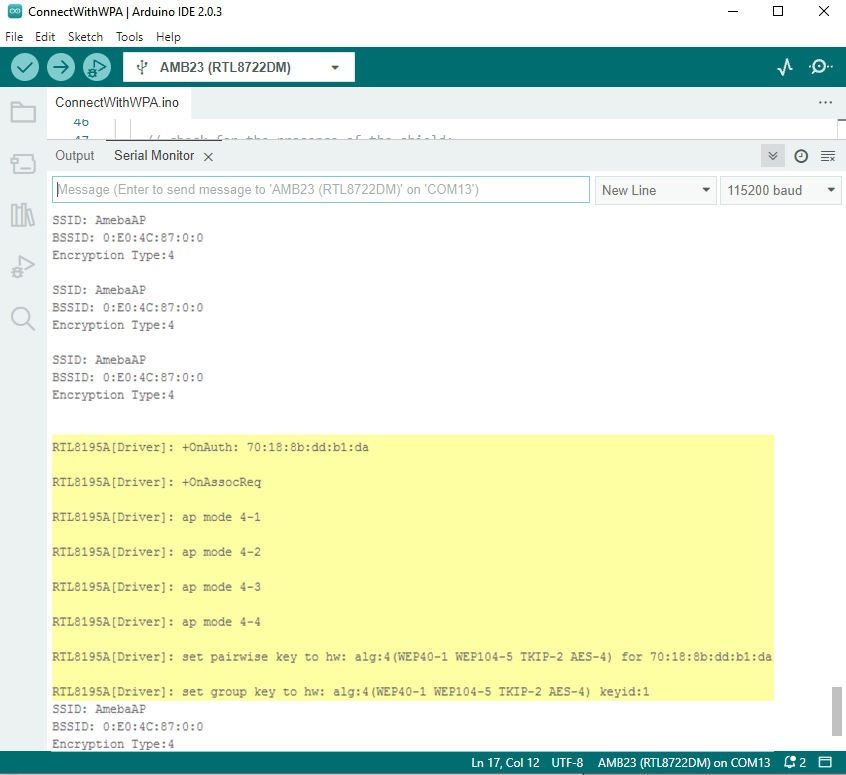Click the Verify sketch checkmark button

click(x=25, y=67)
